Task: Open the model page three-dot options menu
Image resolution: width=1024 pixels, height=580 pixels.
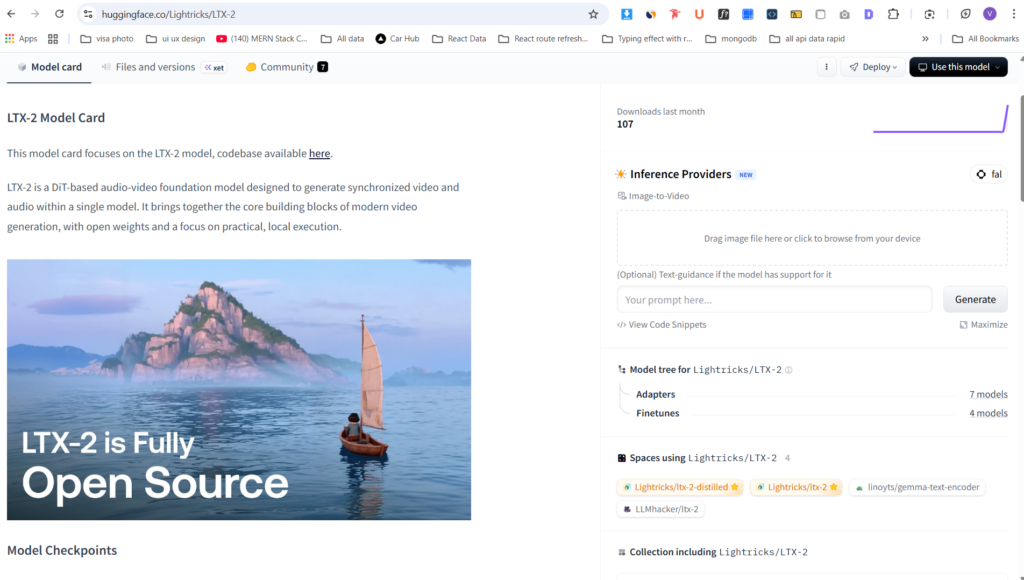Action: (826, 67)
